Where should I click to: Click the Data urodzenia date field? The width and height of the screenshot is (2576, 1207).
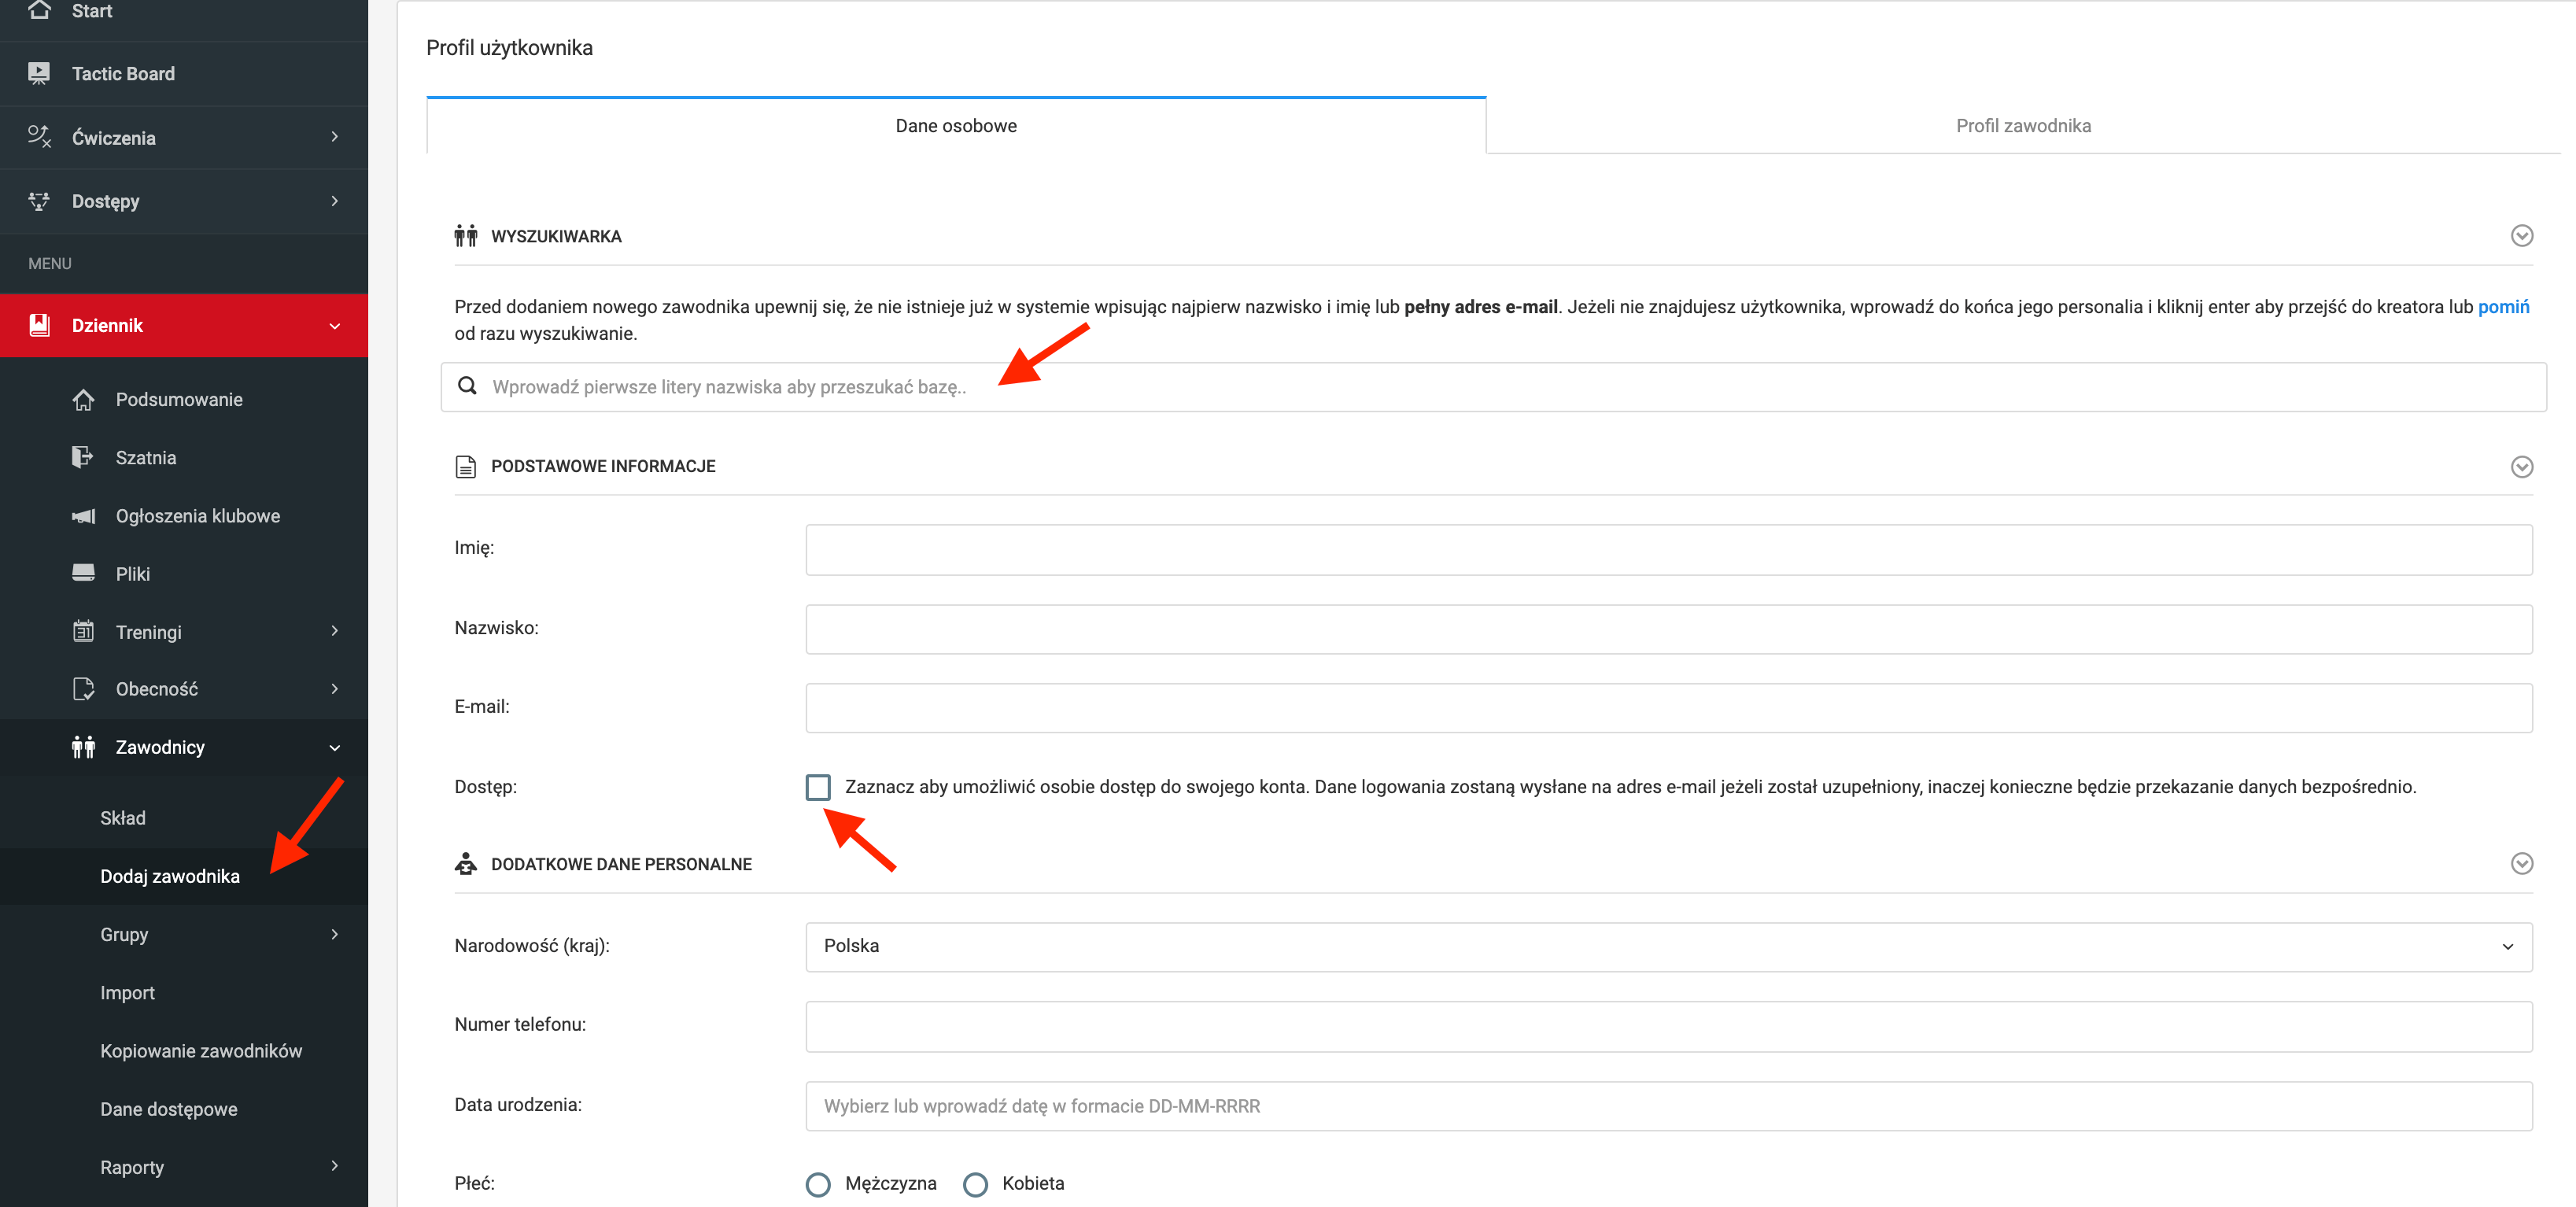pyautogui.click(x=1668, y=1106)
